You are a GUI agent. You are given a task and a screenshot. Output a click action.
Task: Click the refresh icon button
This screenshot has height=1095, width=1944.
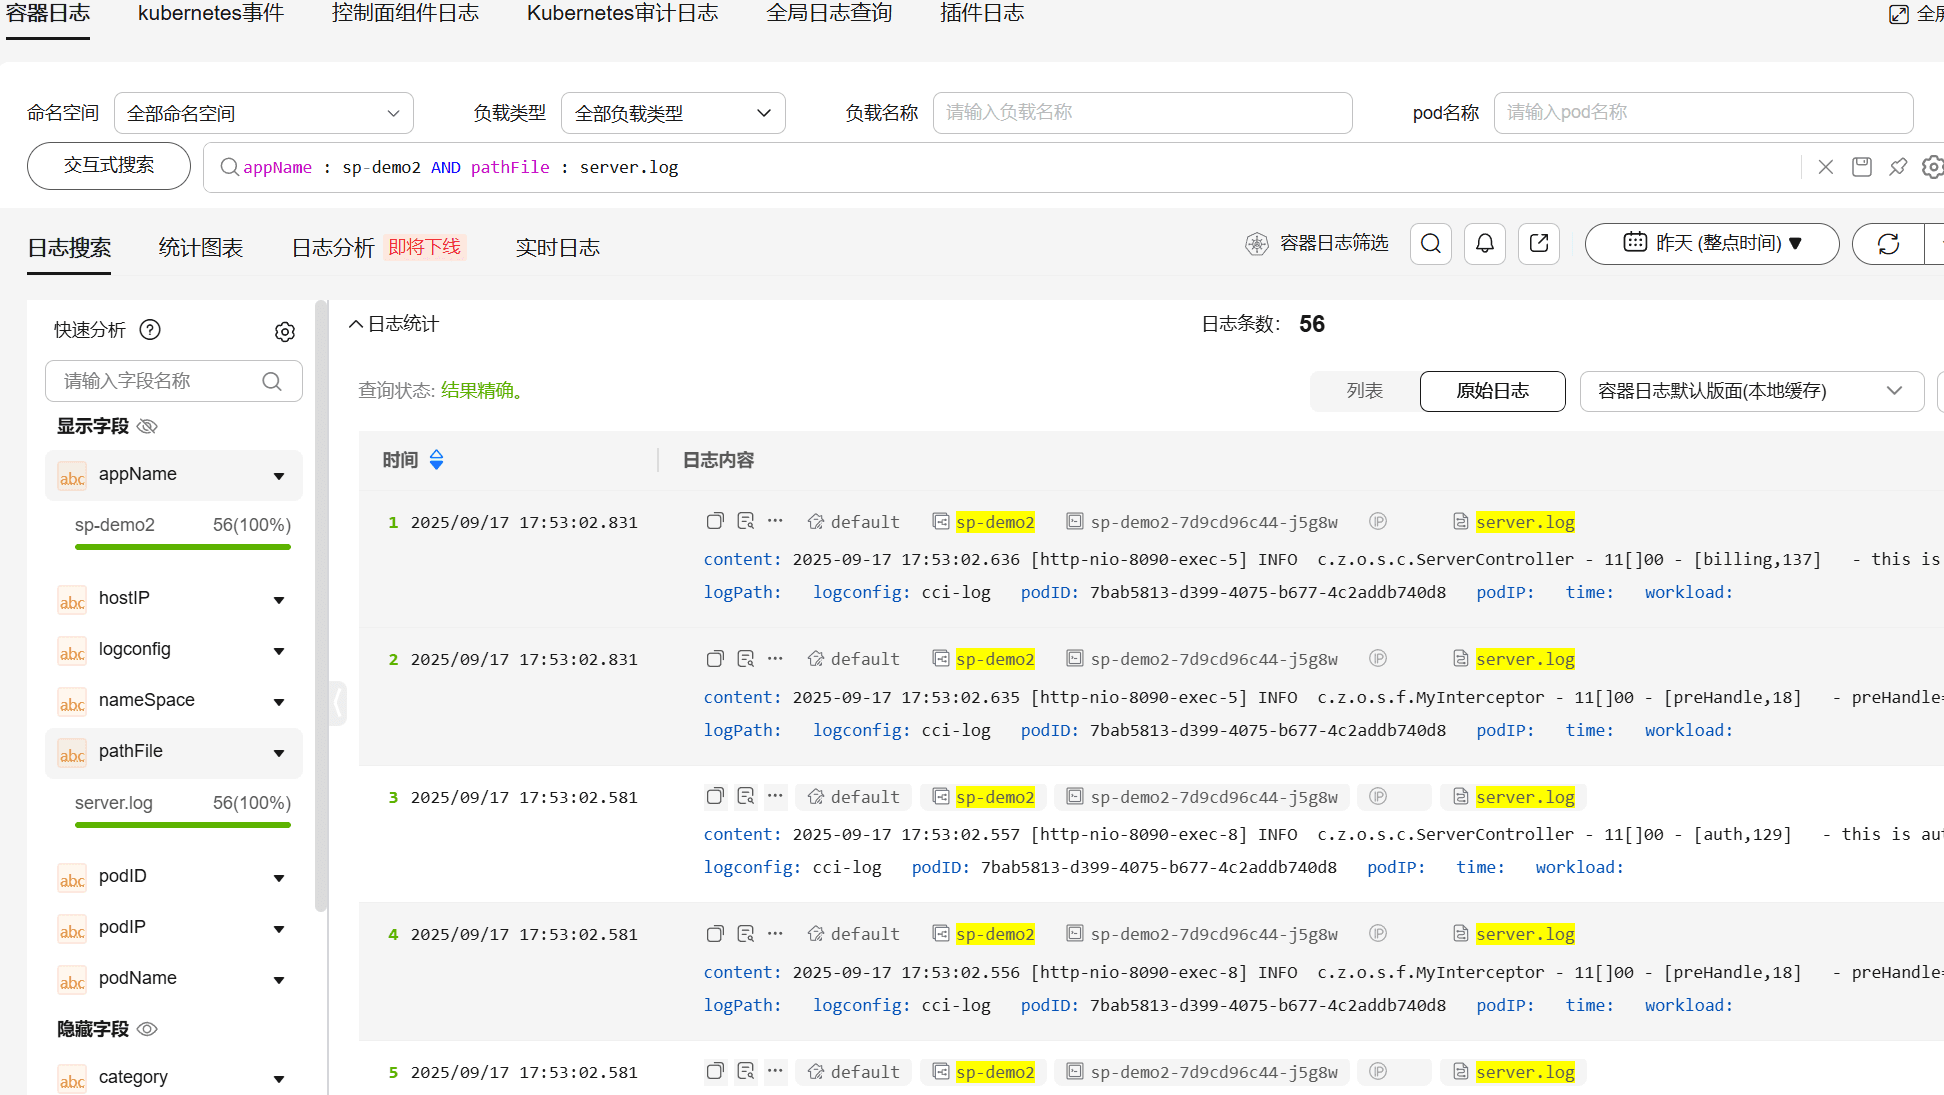(1888, 243)
